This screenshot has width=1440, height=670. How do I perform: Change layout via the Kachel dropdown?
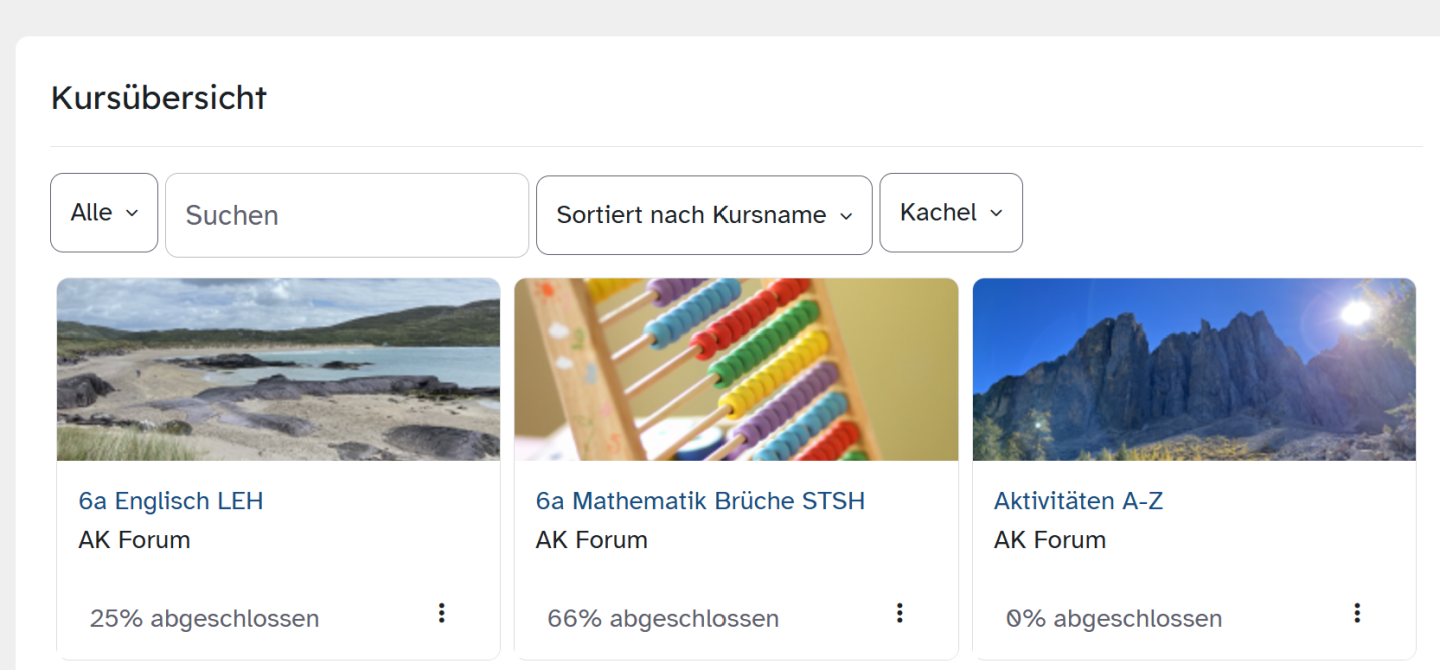tap(949, 213)
